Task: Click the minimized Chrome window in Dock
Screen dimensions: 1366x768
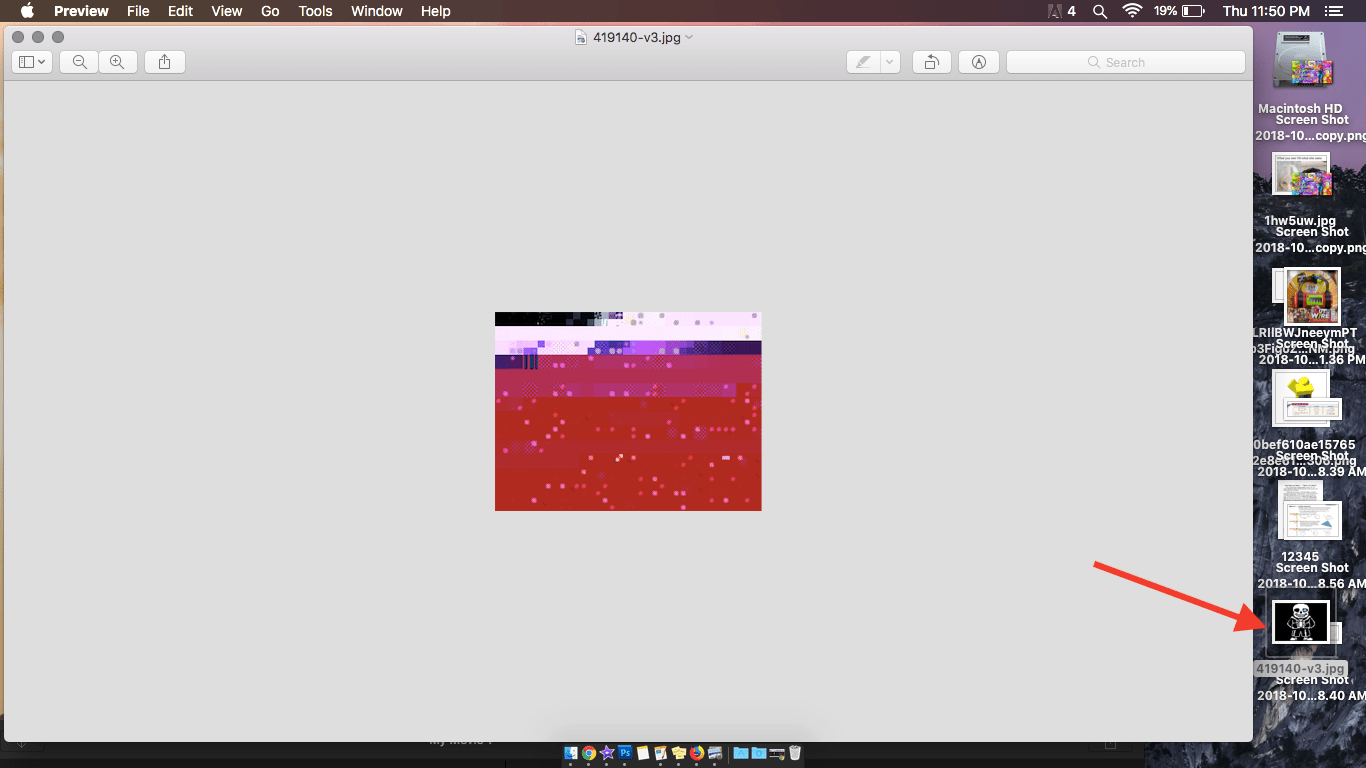Action: (777, 753)
